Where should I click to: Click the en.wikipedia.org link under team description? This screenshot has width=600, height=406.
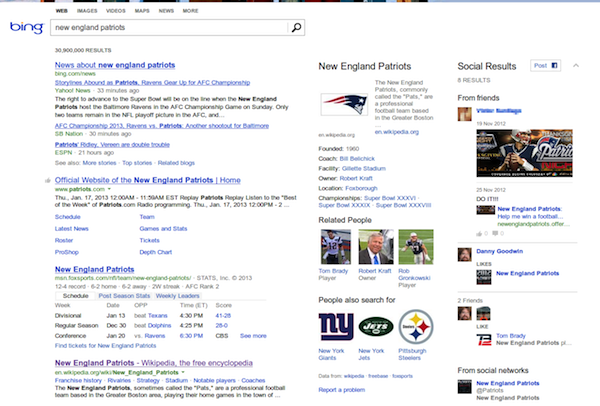[397, 132]
